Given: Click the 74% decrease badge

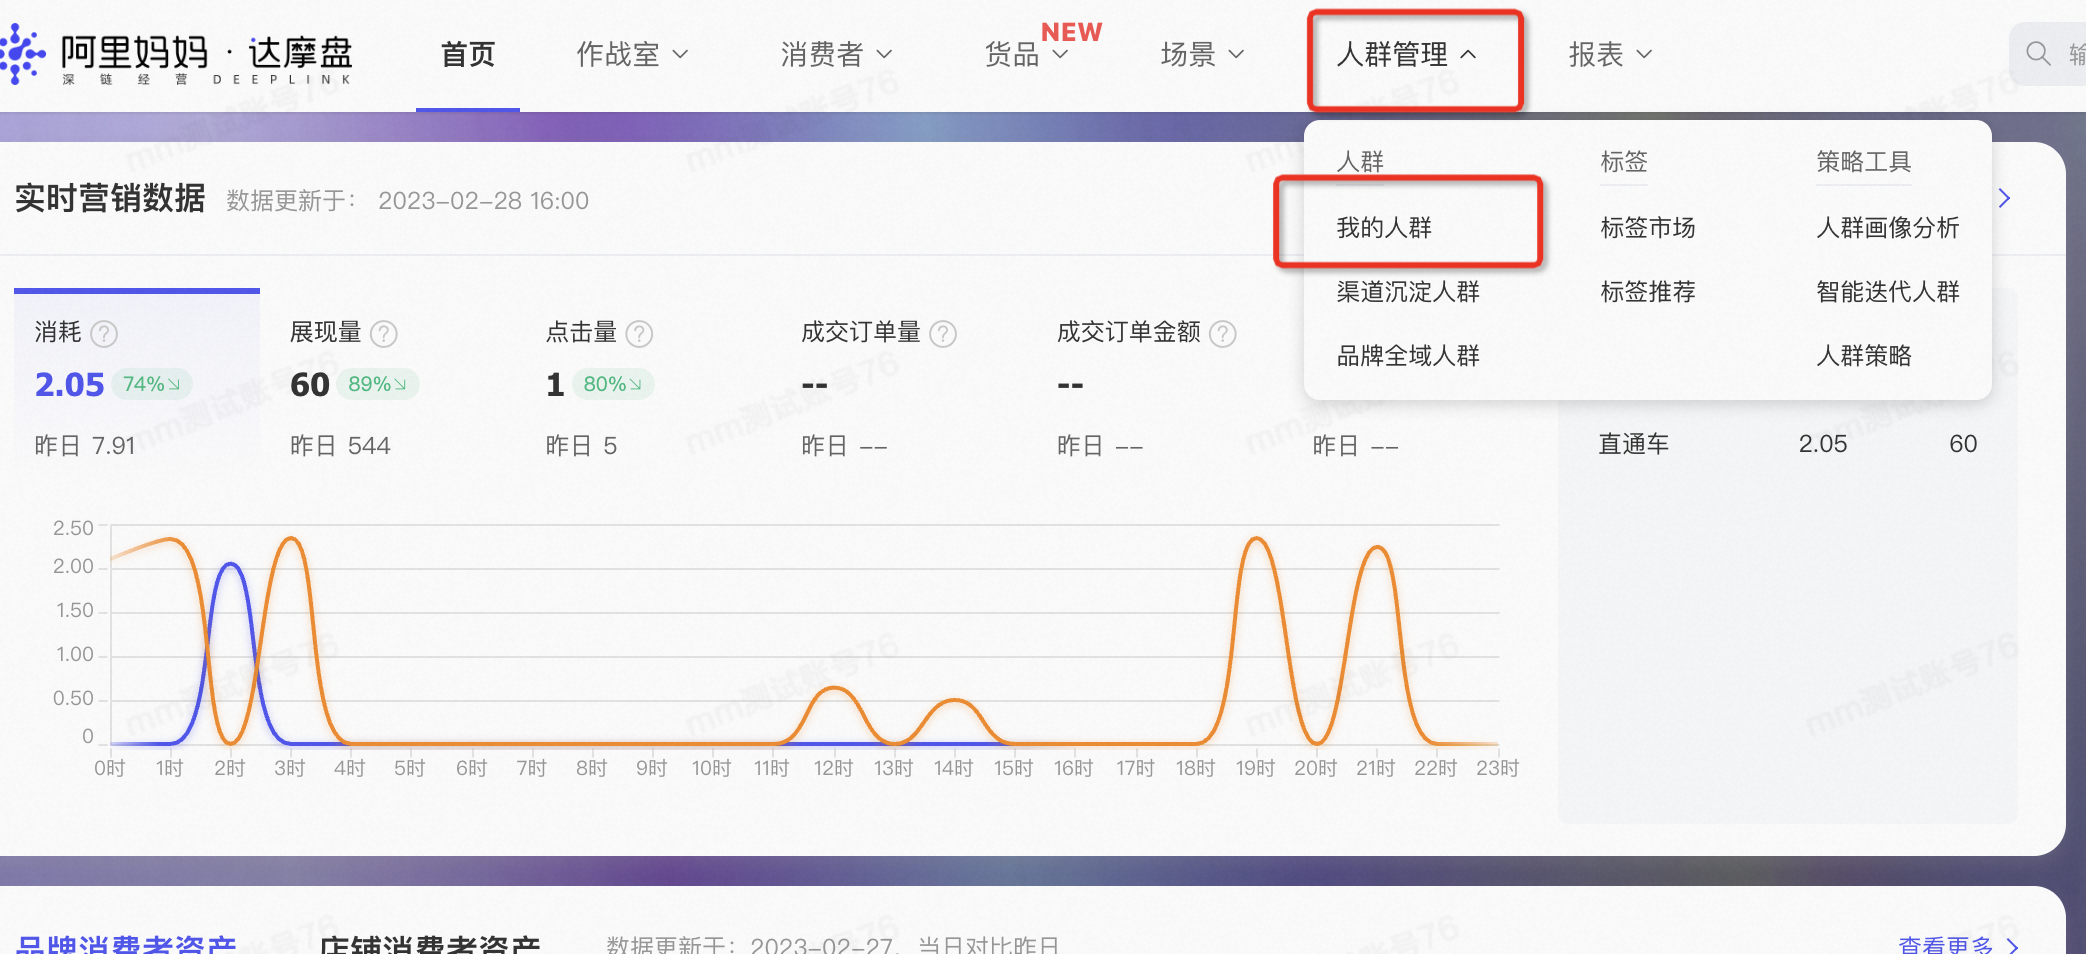Looking at the screenshot, I should point(151,384).
